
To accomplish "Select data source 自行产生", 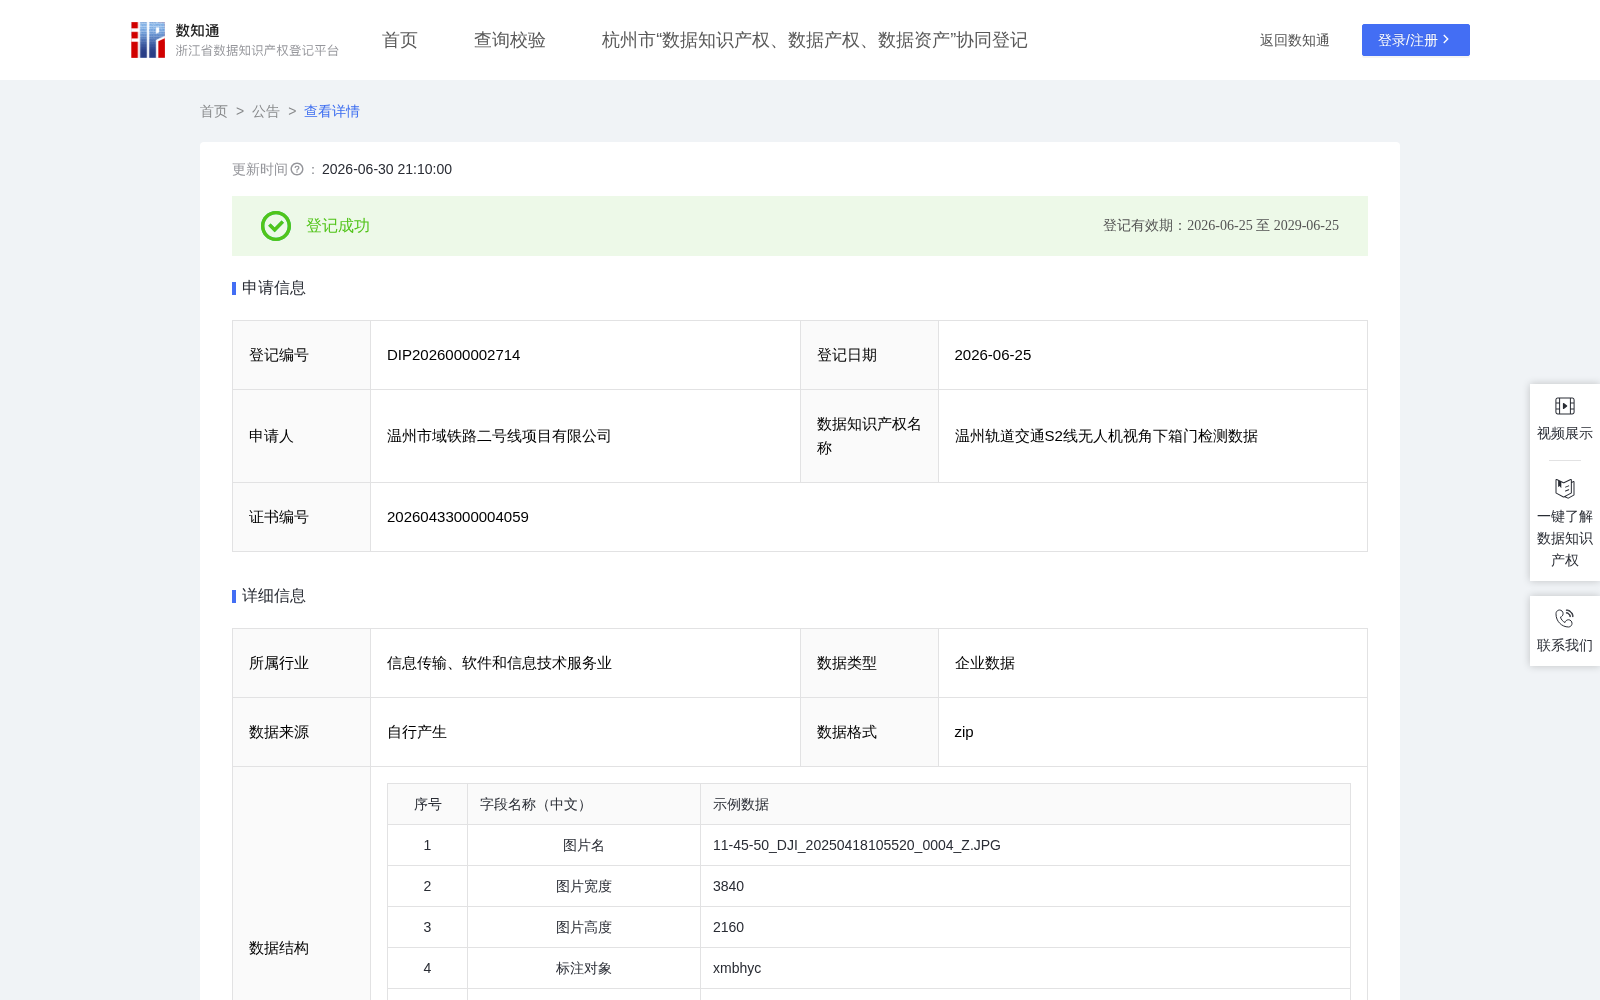I will tap(417, 732).
